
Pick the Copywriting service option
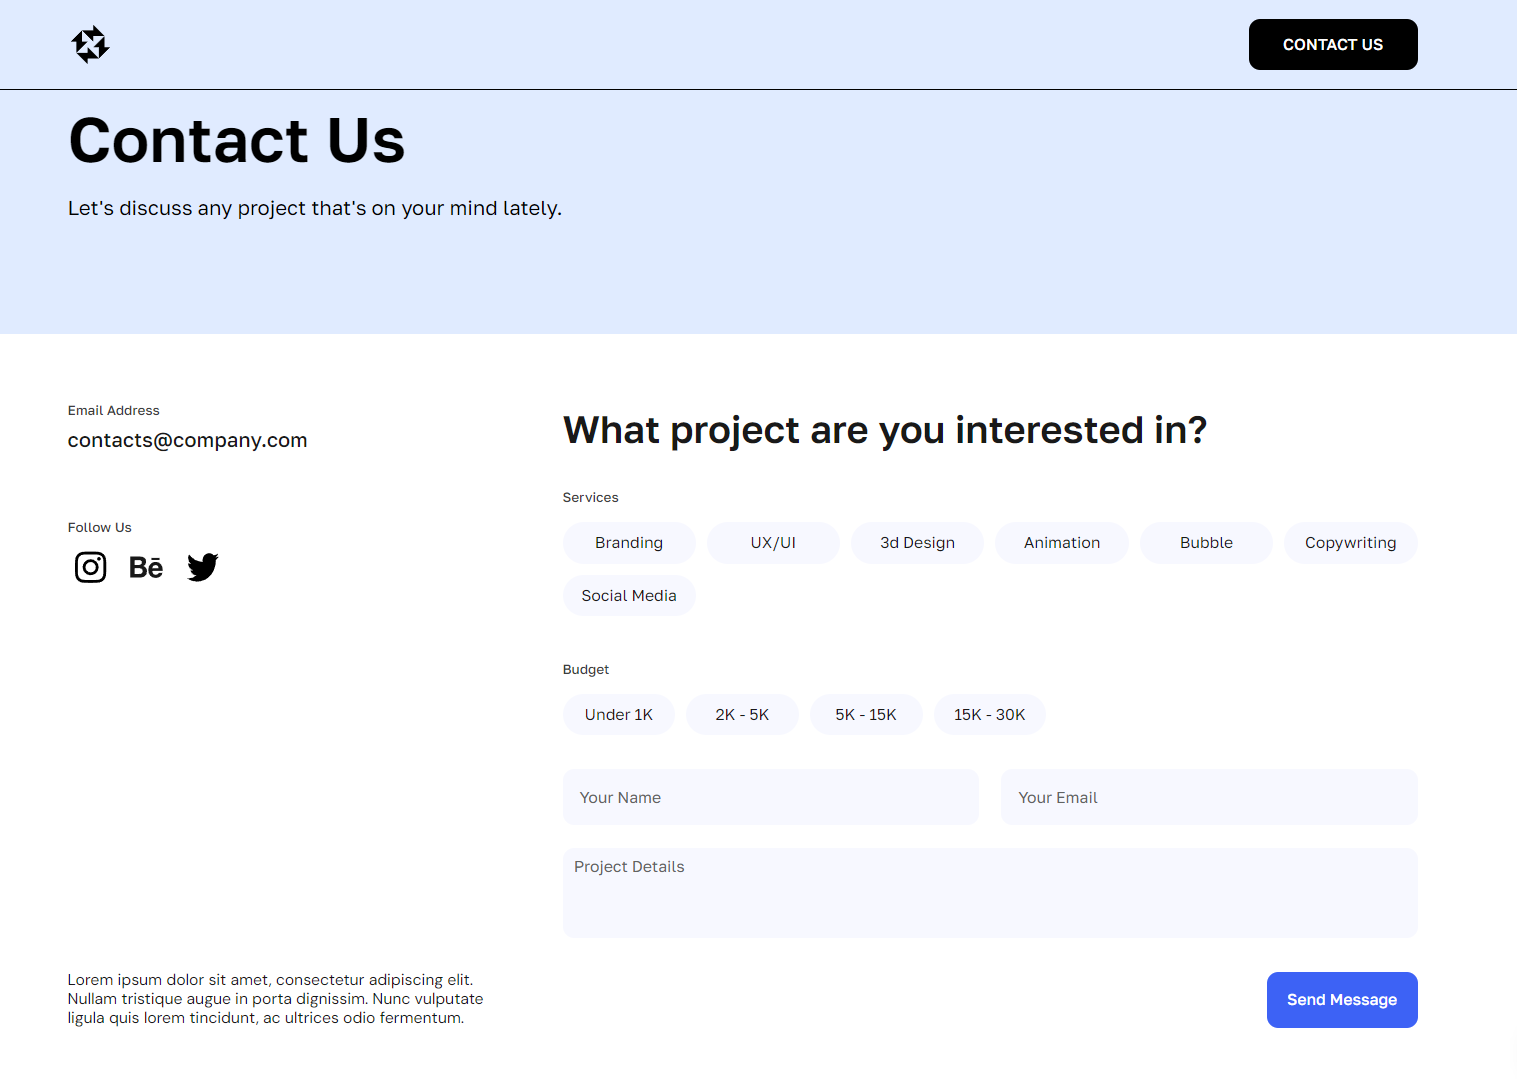(x=1351, y=543)
